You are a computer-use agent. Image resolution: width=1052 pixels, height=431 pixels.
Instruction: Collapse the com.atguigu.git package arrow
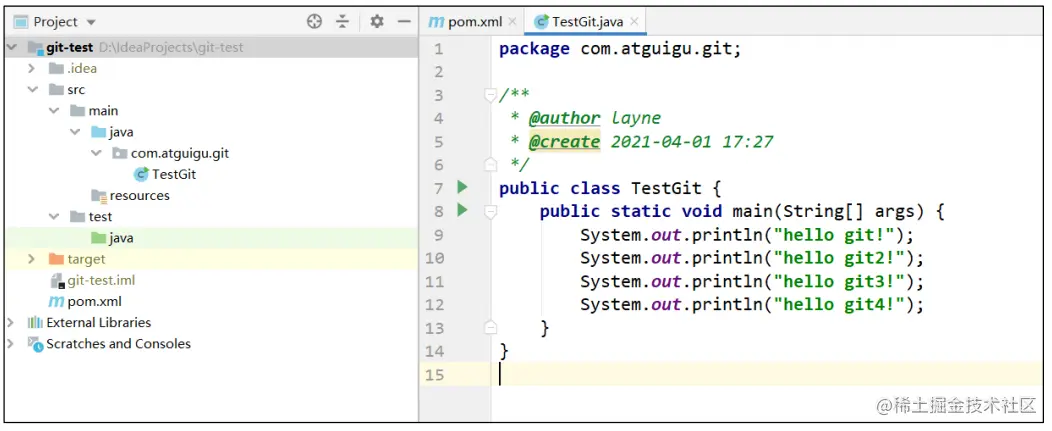(97, 154)
